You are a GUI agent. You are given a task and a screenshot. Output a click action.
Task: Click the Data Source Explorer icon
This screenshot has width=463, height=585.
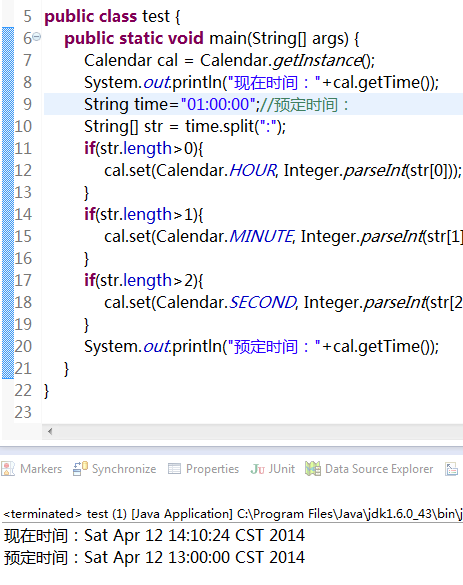(x=313, y=469)
